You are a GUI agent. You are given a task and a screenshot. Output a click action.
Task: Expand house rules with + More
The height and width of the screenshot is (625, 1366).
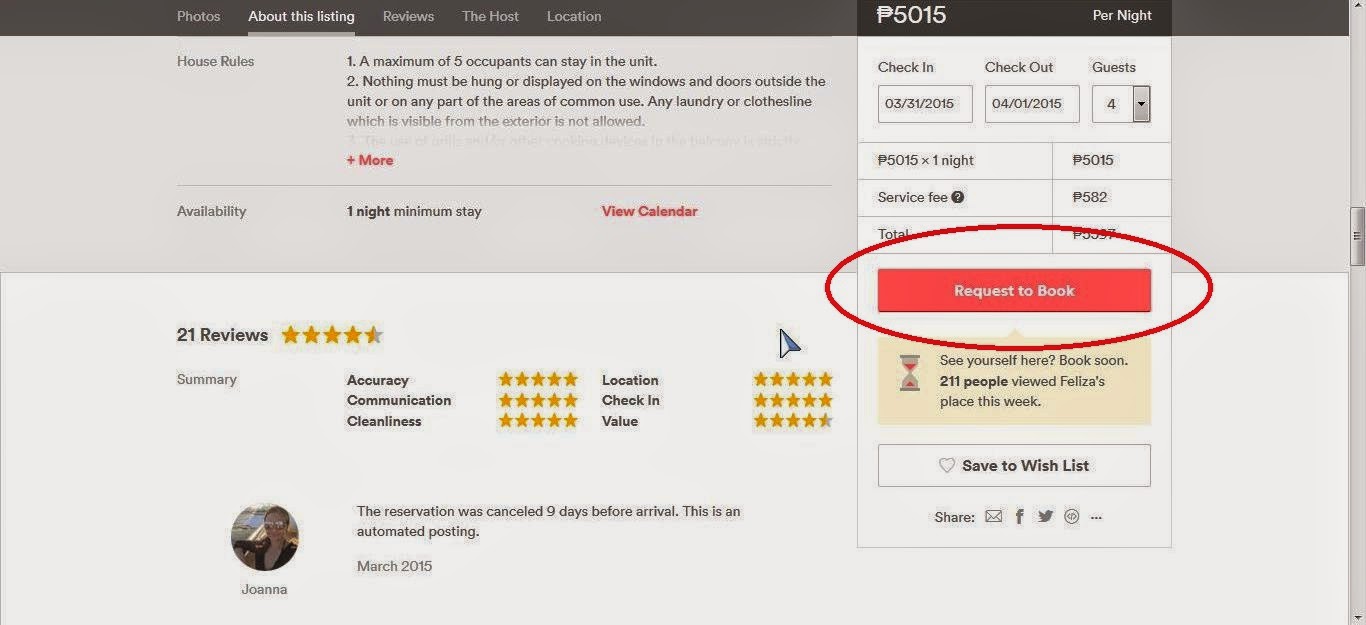pos(370,160)
